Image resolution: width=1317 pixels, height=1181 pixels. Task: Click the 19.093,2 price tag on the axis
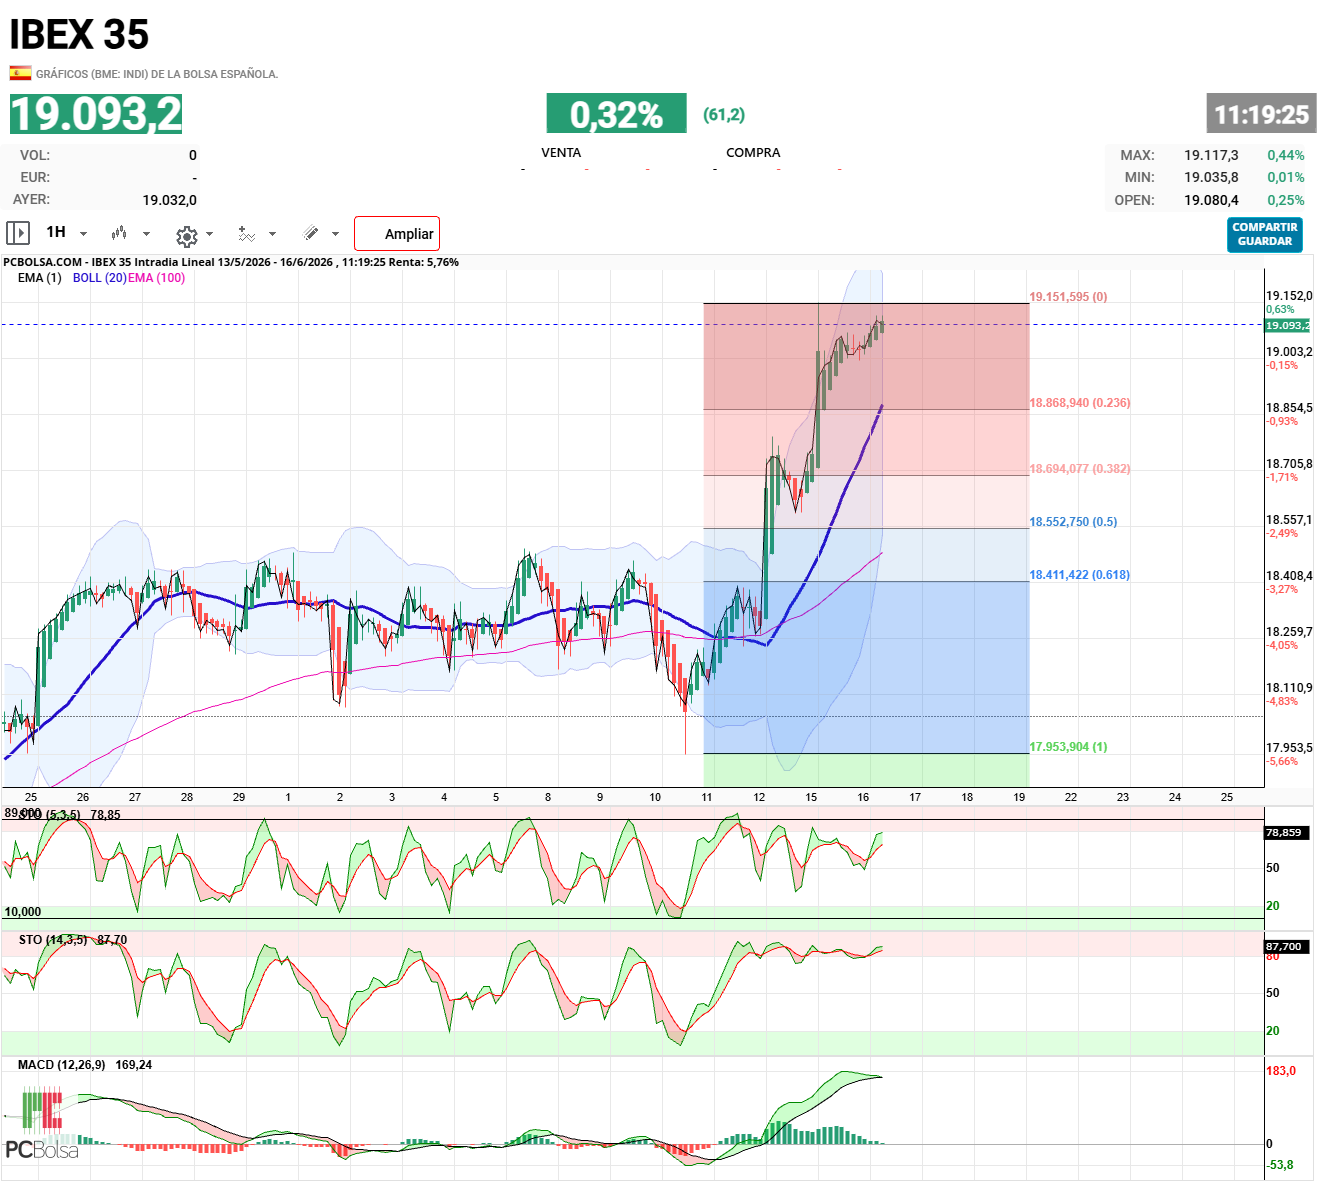coord(1288,326)
